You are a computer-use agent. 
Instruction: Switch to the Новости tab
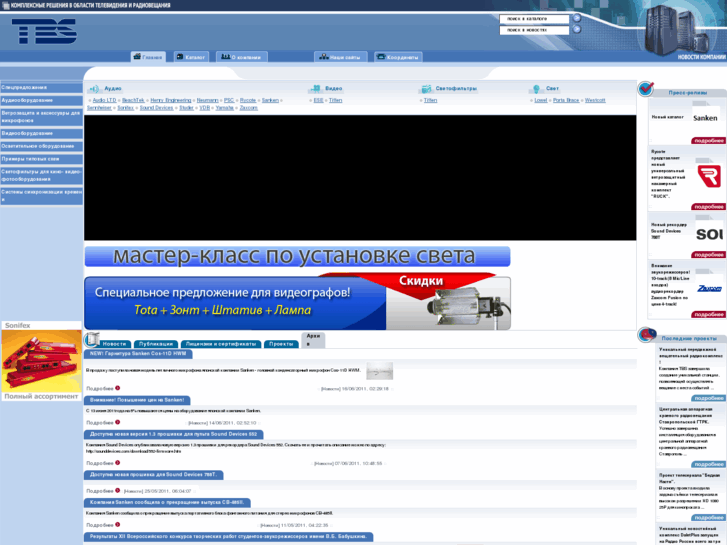click(115, 344)
